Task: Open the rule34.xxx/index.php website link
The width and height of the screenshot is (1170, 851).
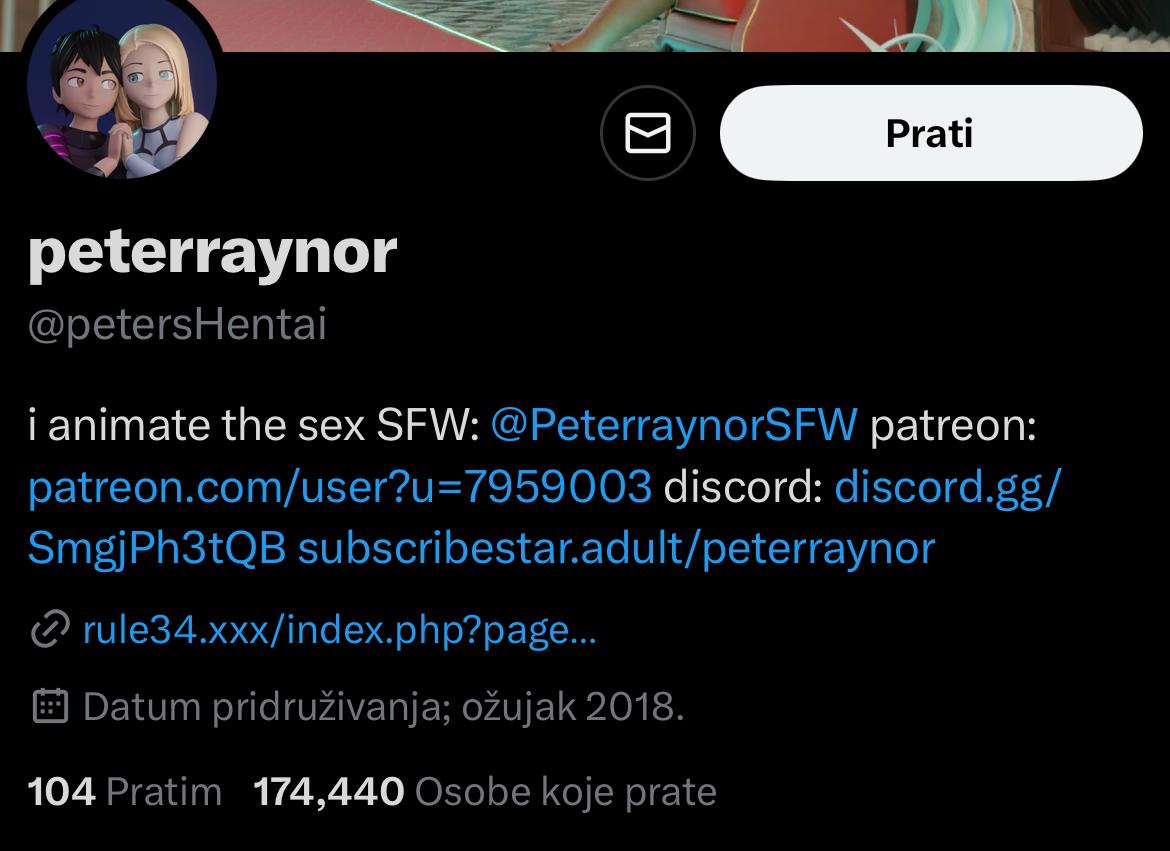Action: click(x=340, y=630)
